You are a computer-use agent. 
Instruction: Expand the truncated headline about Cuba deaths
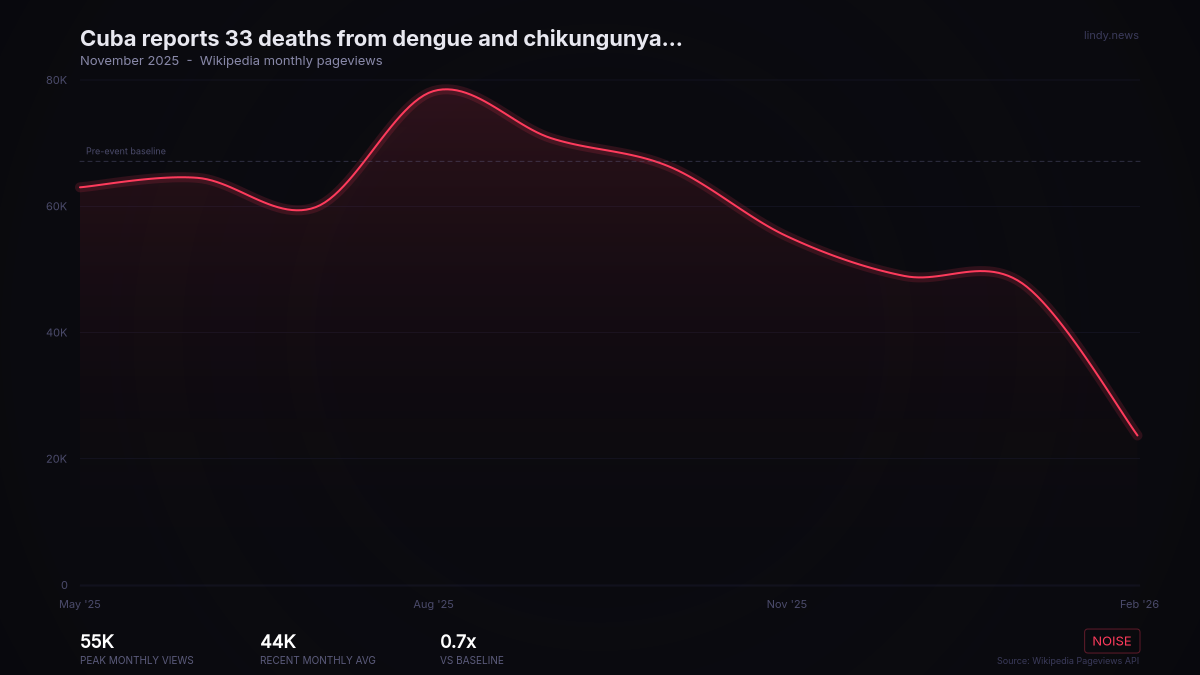click(x=382, y=38)
